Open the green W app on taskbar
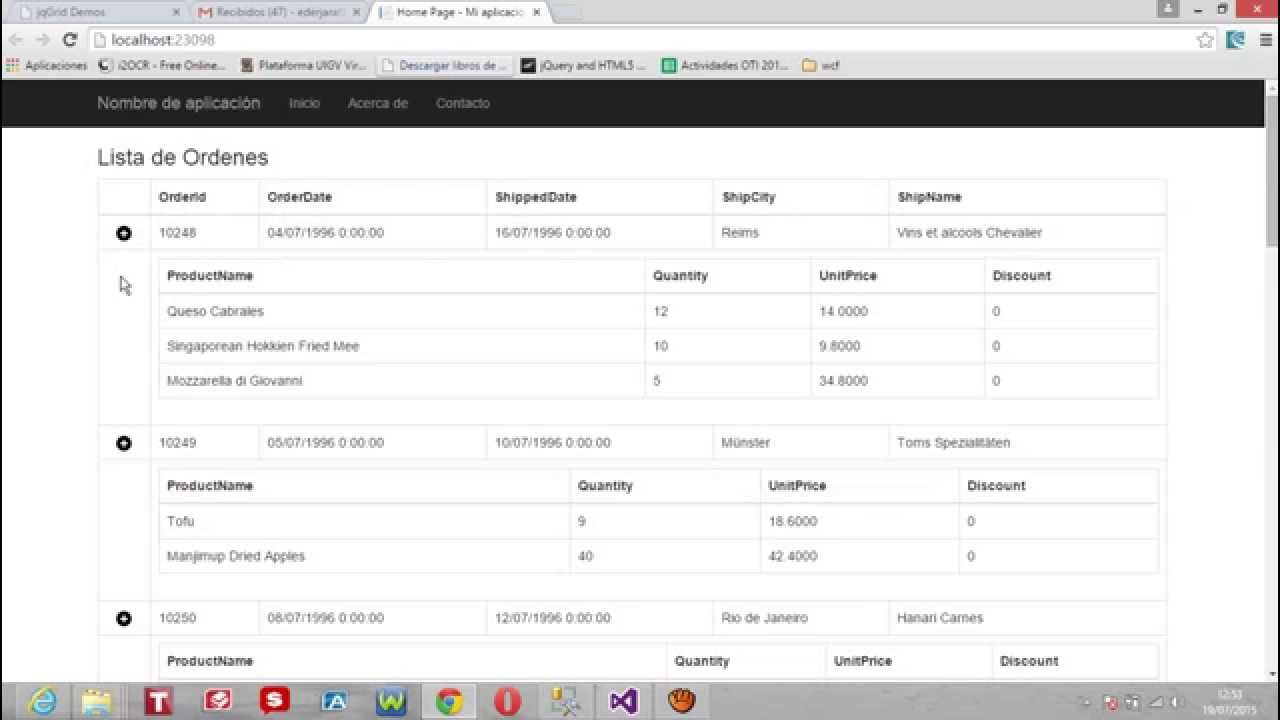 (391, 701)
